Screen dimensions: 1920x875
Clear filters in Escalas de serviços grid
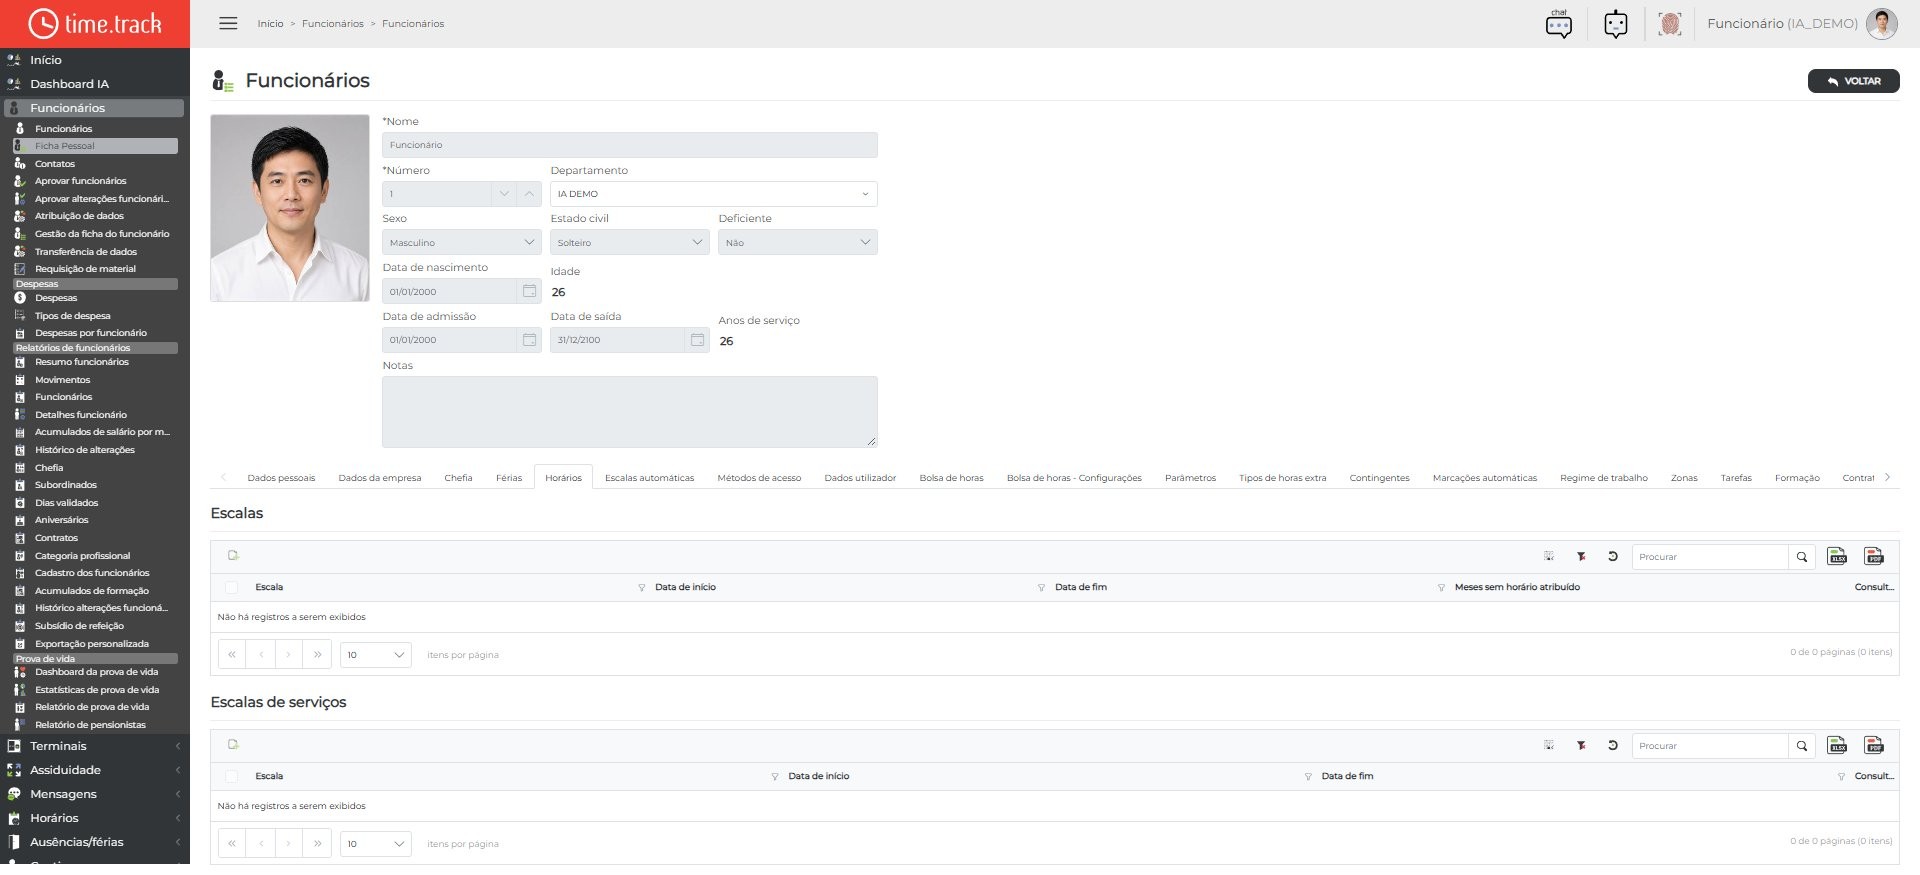click(x=1581, y=746)
